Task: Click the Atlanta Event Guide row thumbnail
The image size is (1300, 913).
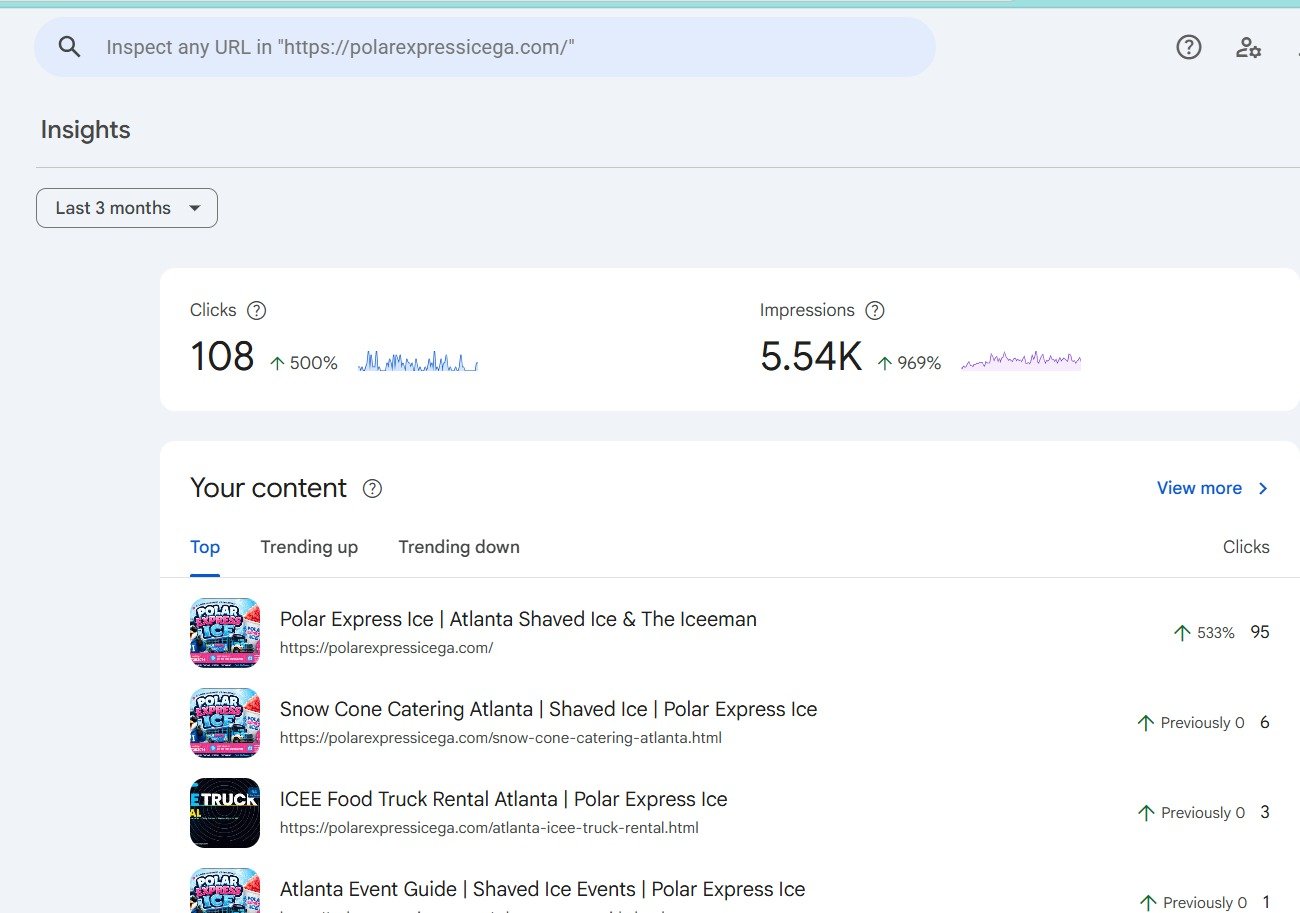Action: [225, 890]
